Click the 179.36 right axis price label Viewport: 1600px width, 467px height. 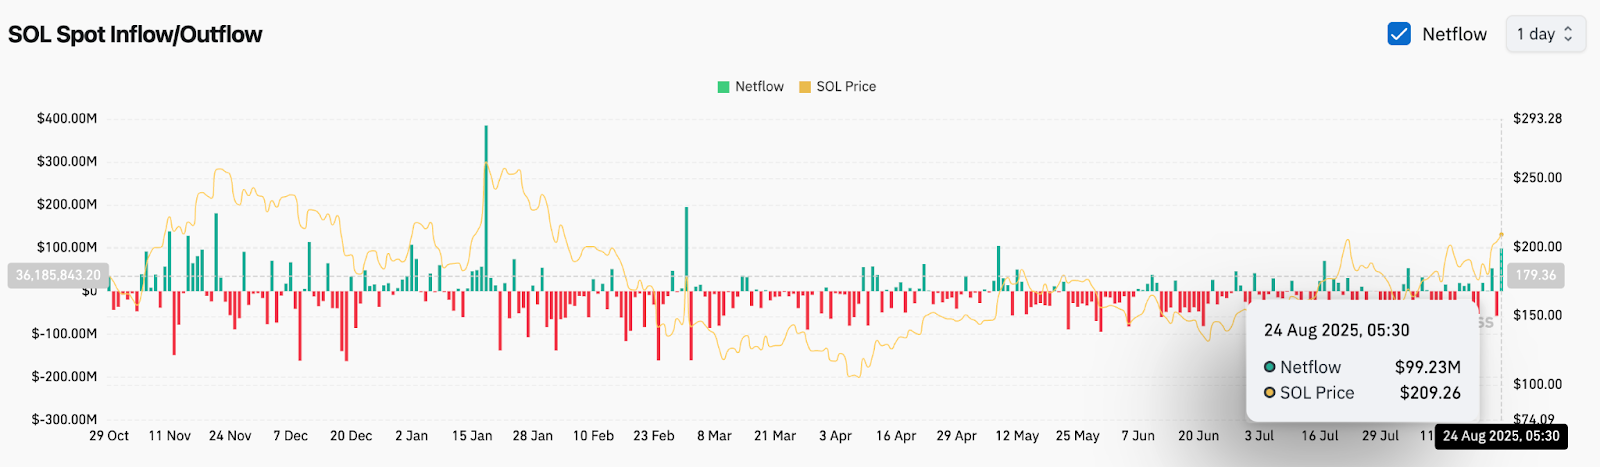pos(1535,275)
